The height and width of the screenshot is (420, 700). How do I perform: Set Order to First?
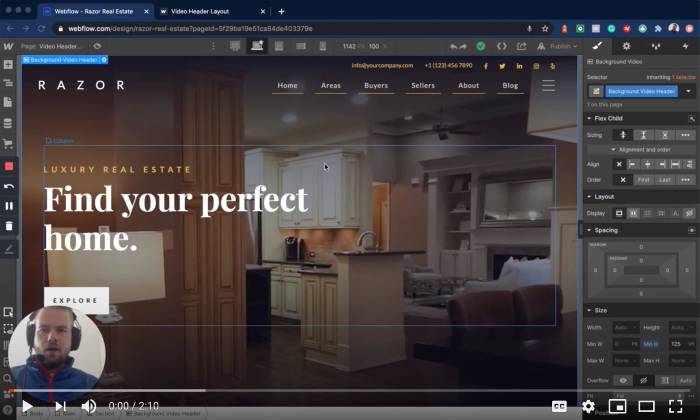coord(643,180)
